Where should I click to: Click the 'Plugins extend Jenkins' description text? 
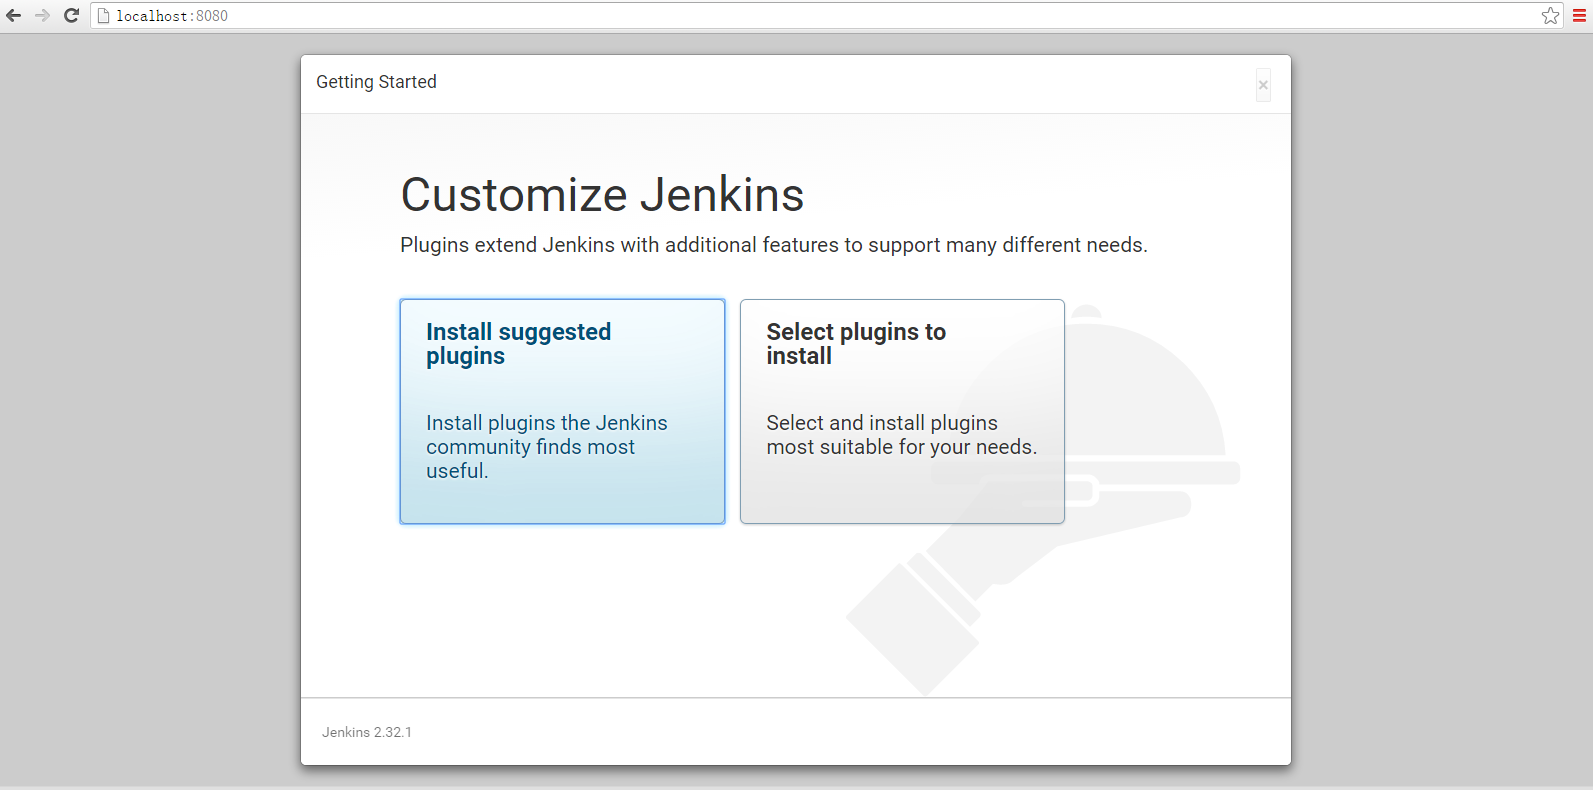click(774, 245)
